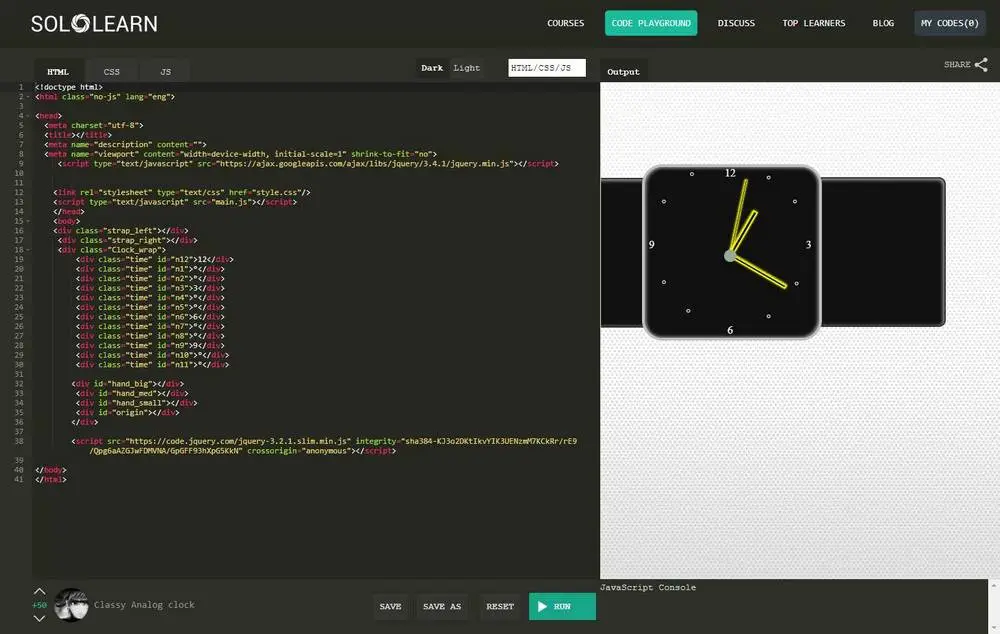Click the code line with id "n12"
Viewport: 1000px width, 634px height.
(x=154, y=260)
